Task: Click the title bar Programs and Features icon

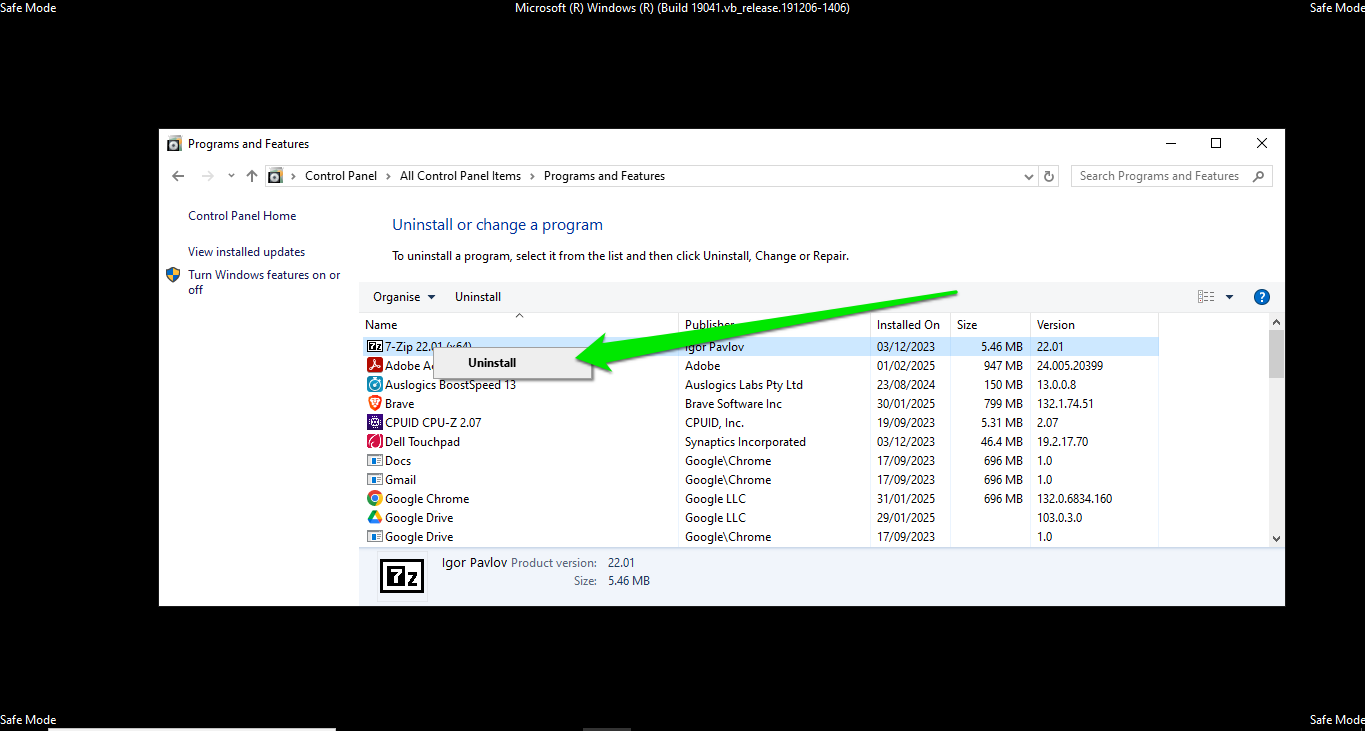Action: coord(174,144)
